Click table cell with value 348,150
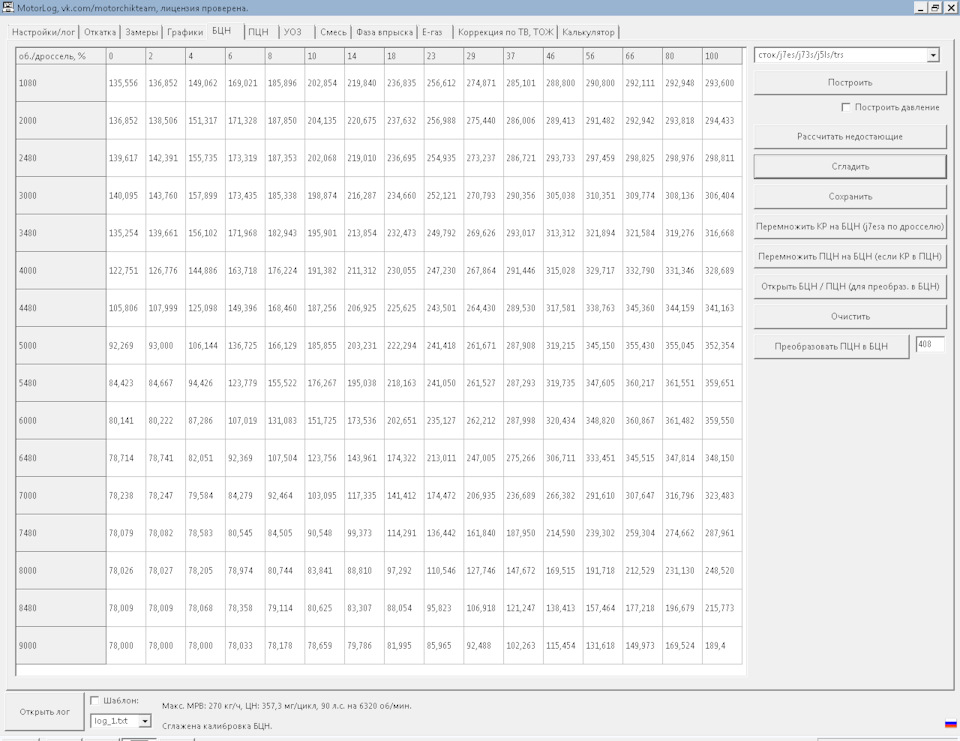Screen dimensions: 960x741 coord(722,458)
